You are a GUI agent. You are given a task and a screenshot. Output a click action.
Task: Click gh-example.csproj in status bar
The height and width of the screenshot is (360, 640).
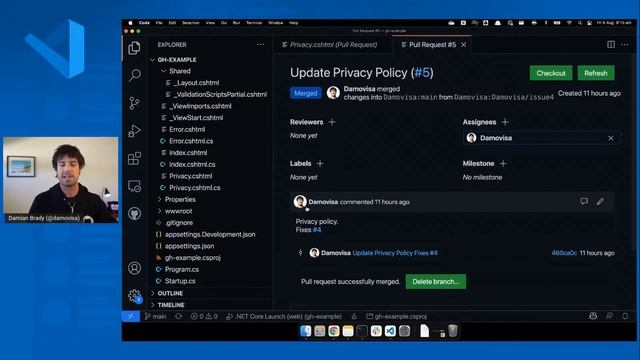[x=397, y=316]
